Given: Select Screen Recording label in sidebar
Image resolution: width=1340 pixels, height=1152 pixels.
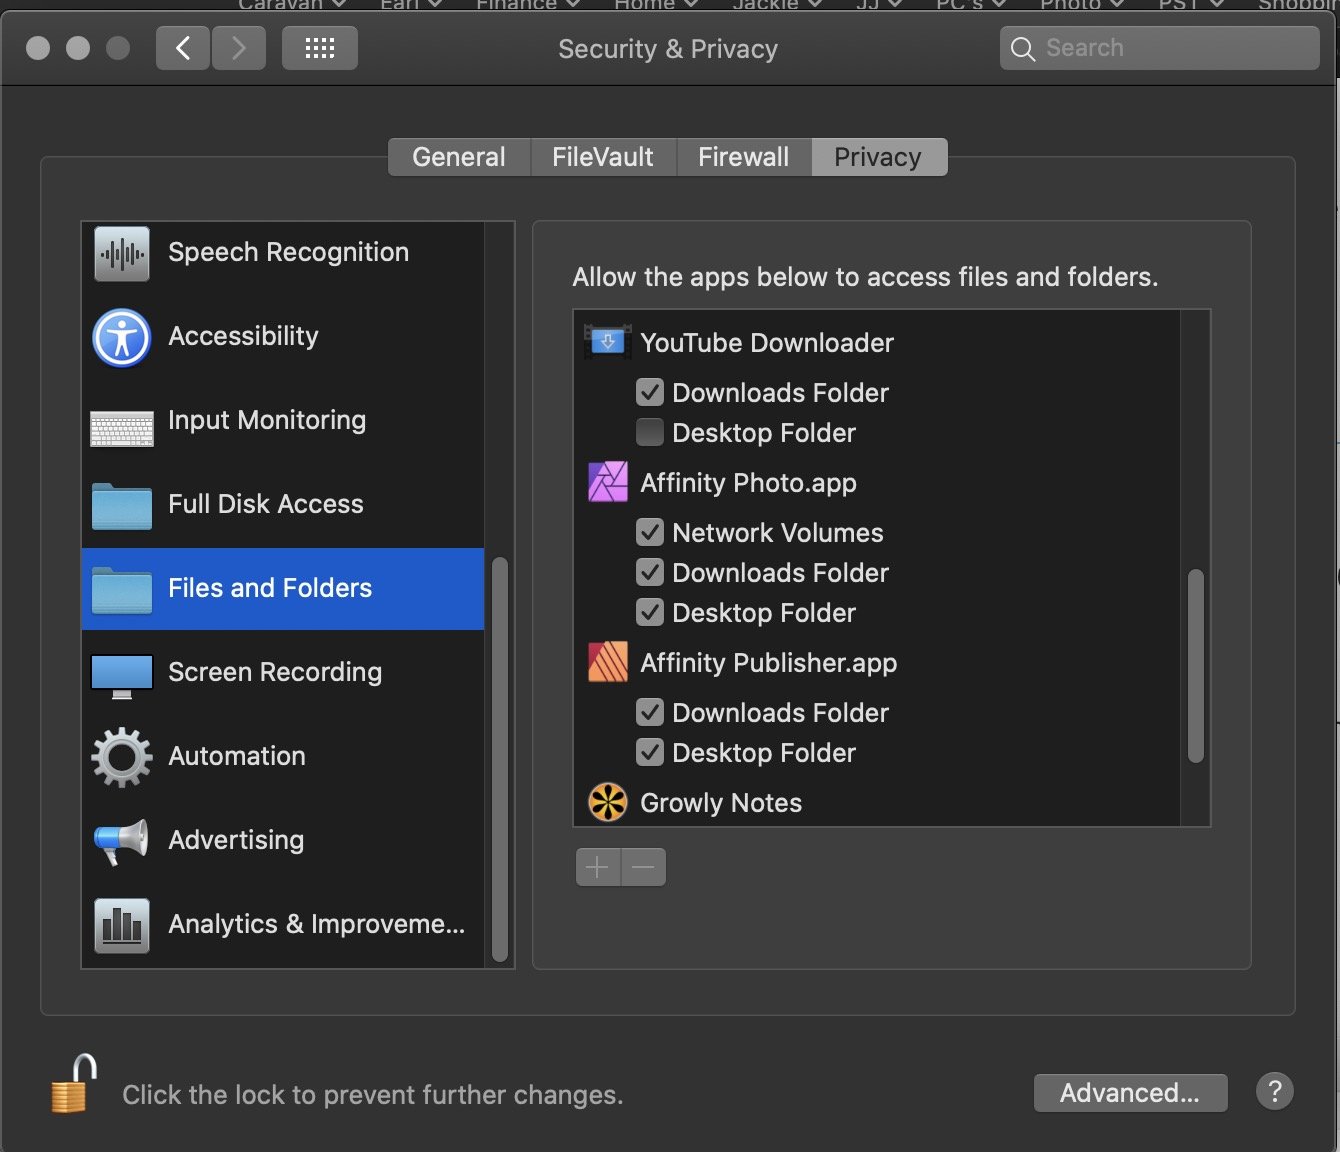Looking at the screenshot, I should click(275, 672).
